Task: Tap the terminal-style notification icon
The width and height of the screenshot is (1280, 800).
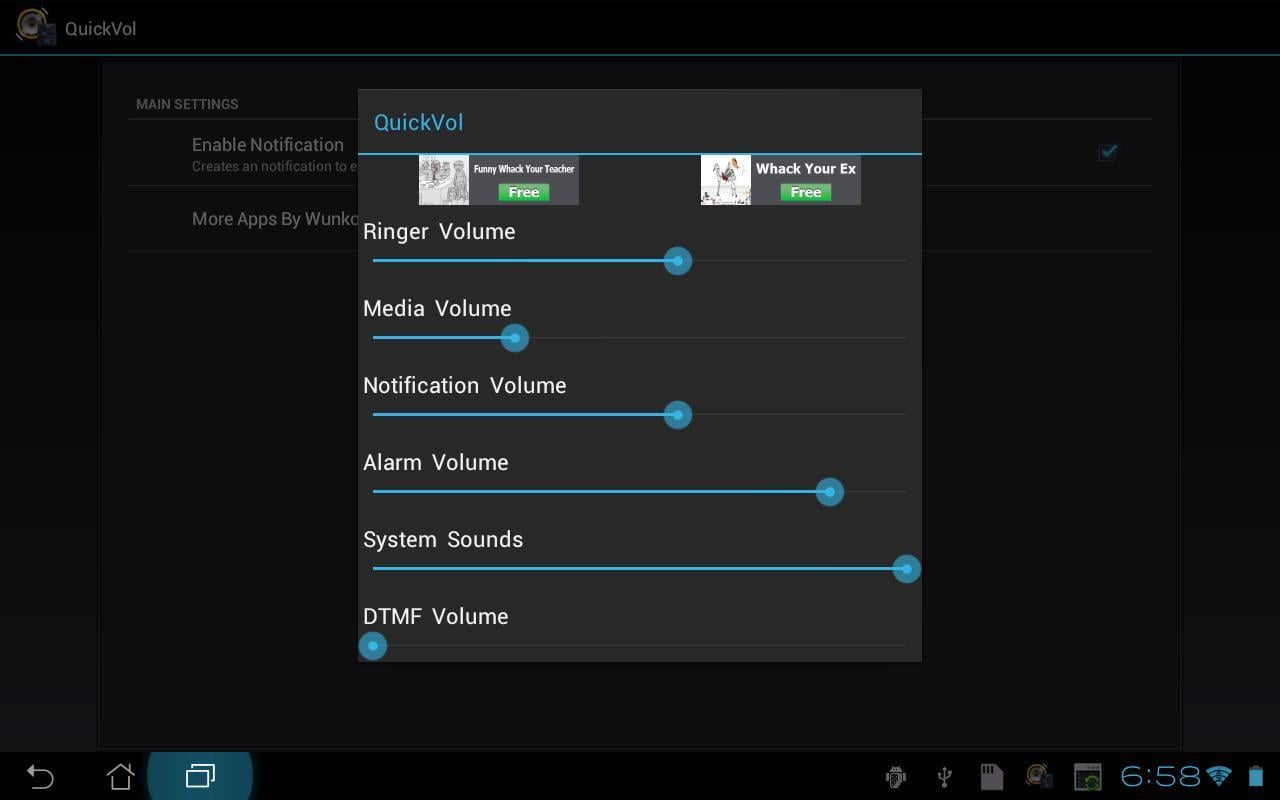Action: coord(1087,776)
